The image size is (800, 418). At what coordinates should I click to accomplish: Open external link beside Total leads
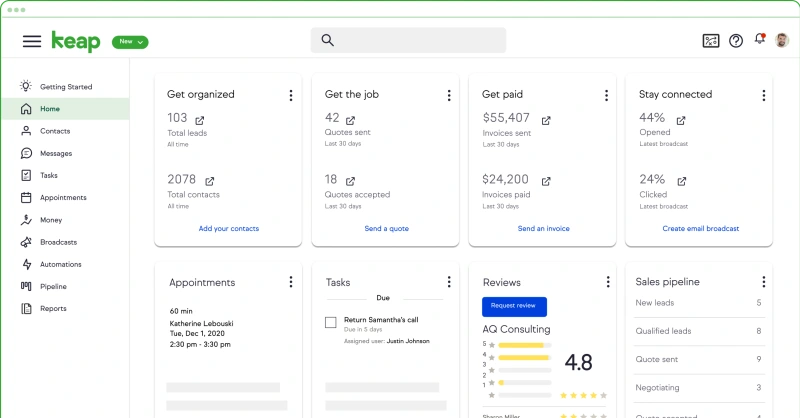(x=200, y=120)
